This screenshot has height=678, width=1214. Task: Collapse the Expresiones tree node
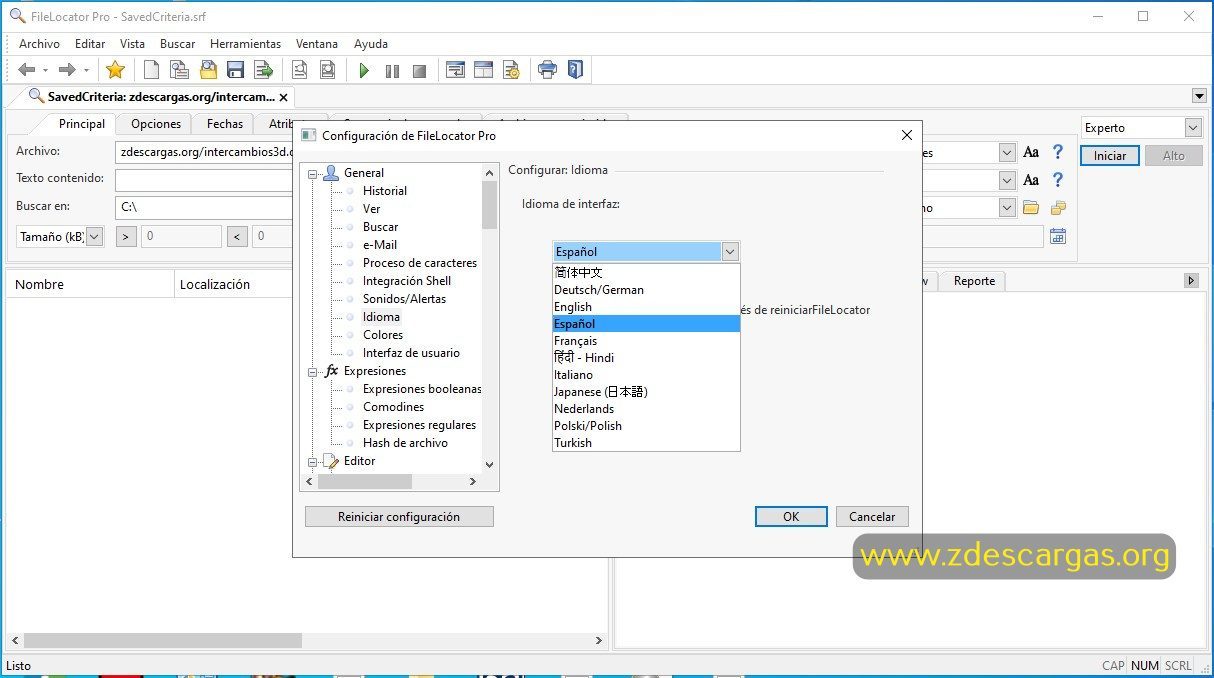pos(313,371)
